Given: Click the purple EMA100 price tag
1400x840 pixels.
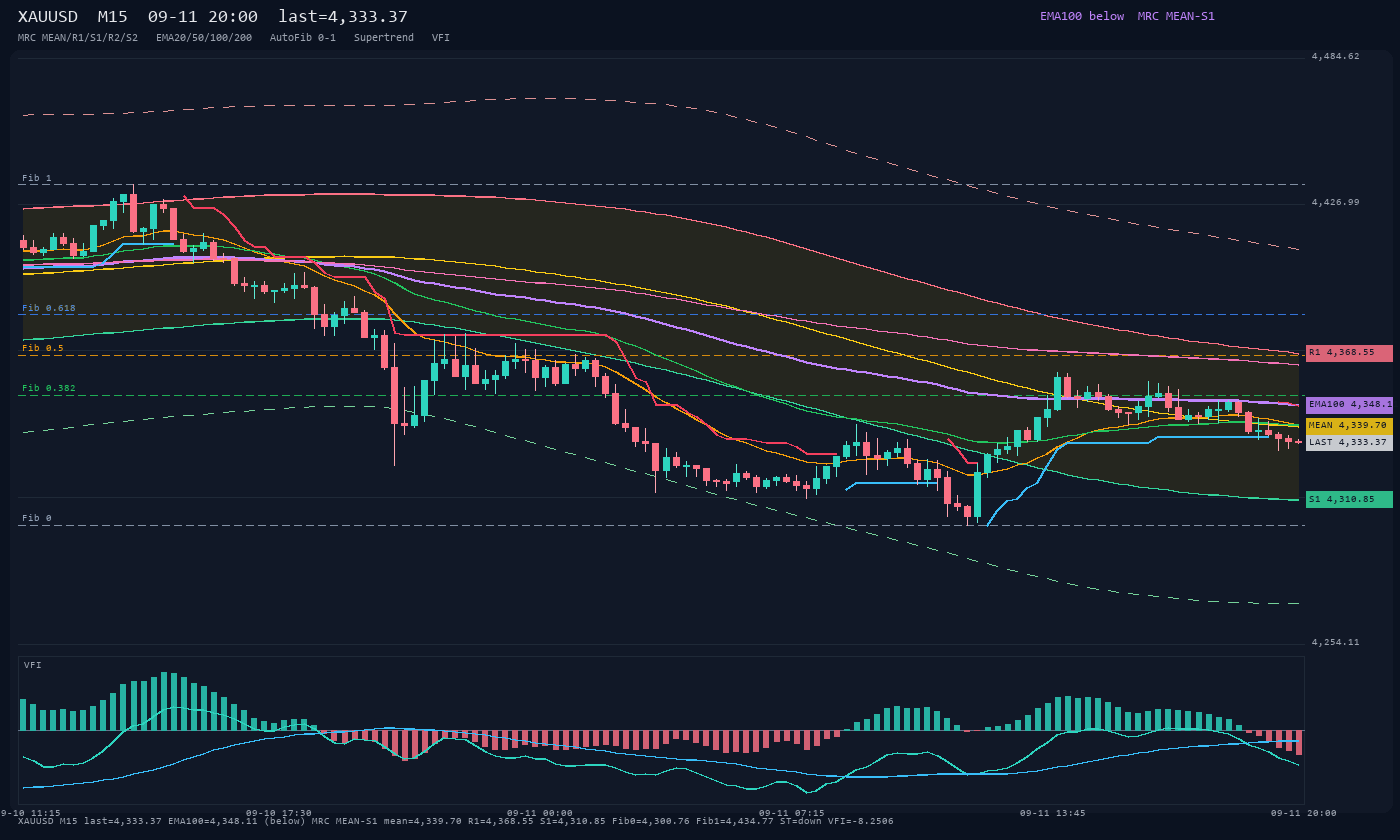Looking at the screenshot, I should (x=1349, y=405).
